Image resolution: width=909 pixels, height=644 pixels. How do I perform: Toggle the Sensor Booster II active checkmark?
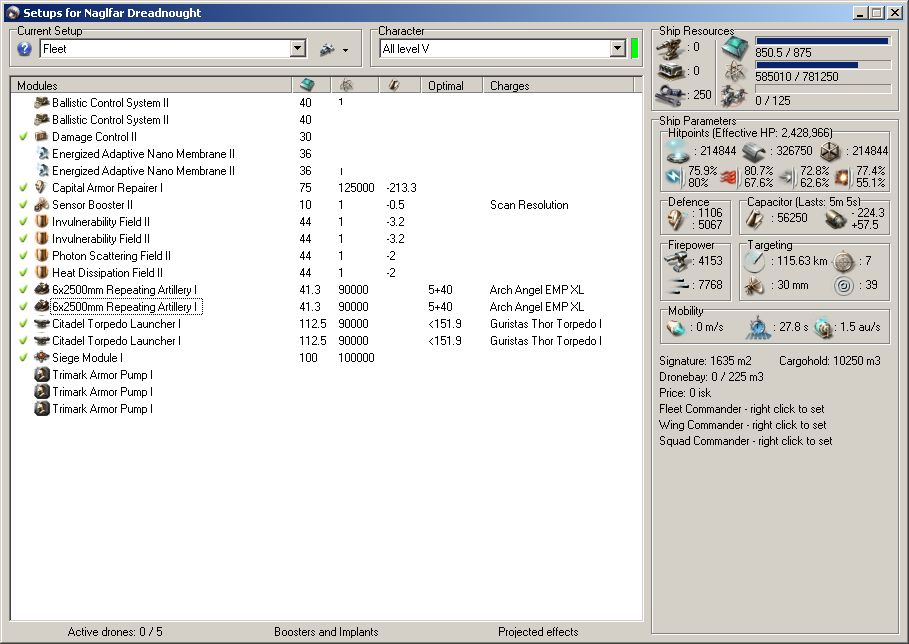tap(24, 204)
